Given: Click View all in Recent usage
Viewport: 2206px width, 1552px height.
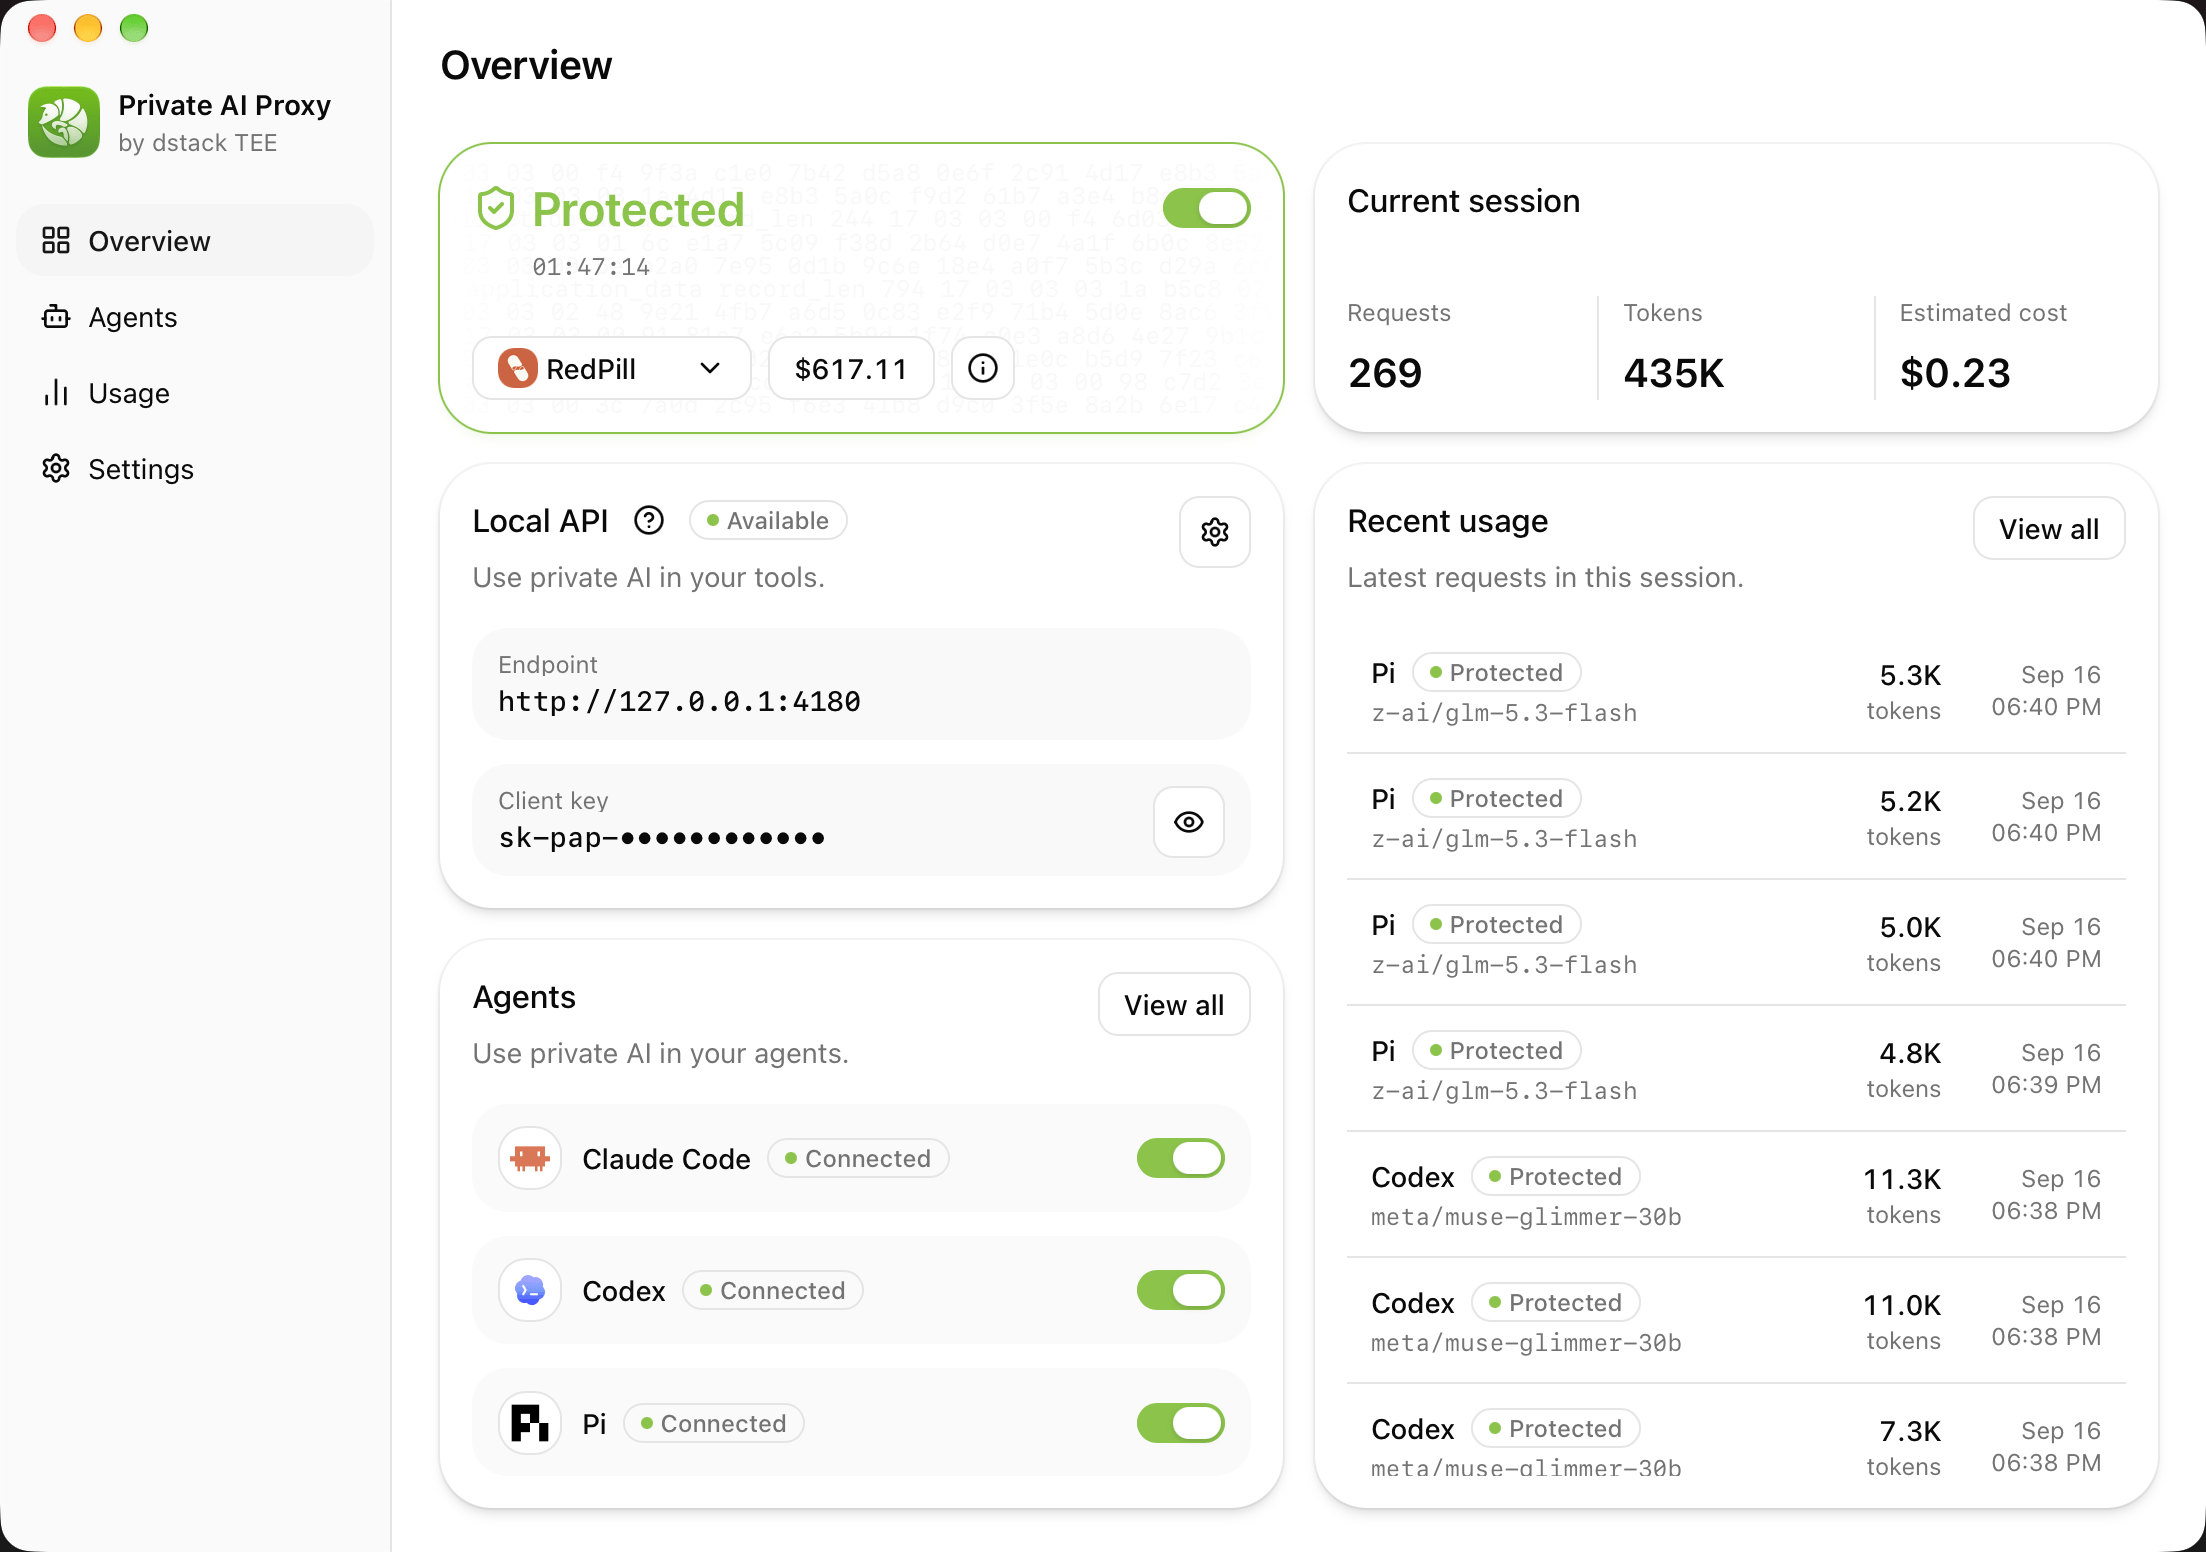Looking at the screenshot, I should [2049, 528].
